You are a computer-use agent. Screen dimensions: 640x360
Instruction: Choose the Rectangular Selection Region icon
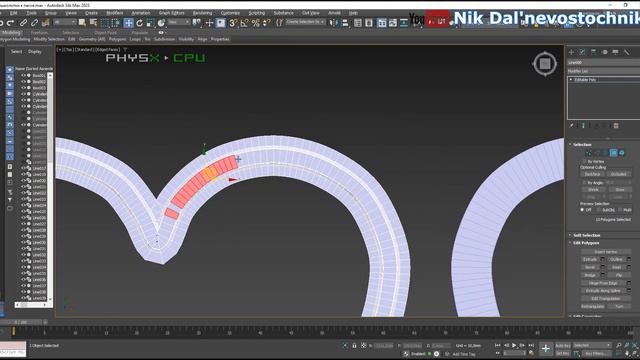(x=105, y=23)
